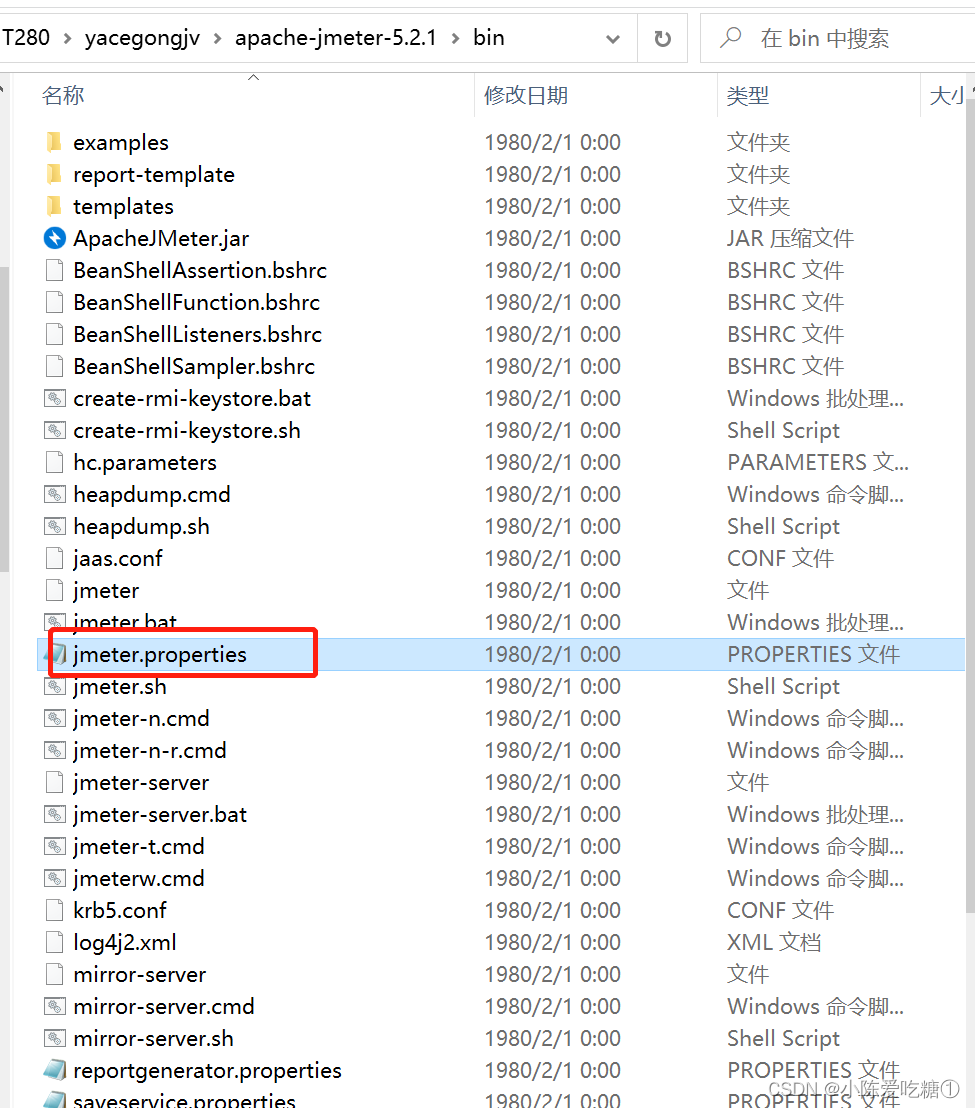Select the jmeter.properties file name

coord(160,654)
